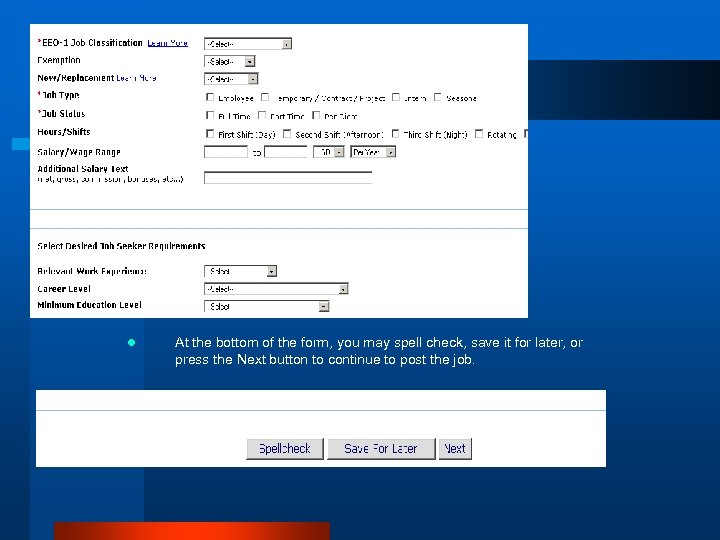720x540 pixels.
Task: Open the Per Year pay period dropdown
Action: point(373,152)
